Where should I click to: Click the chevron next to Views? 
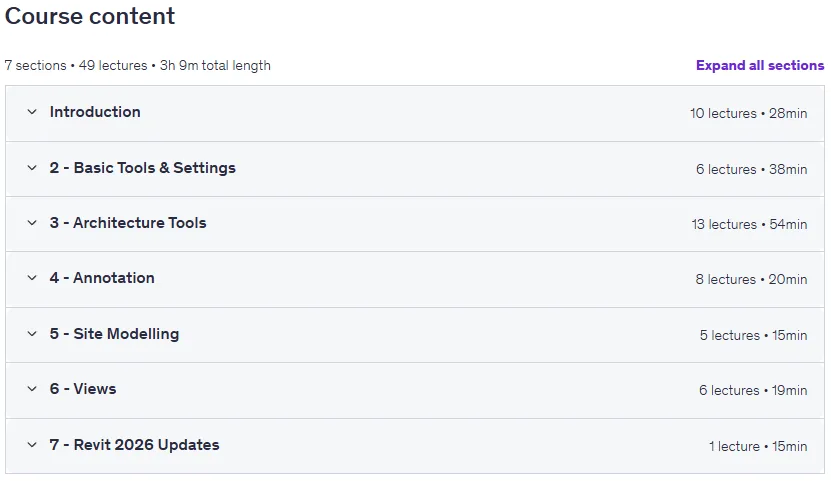coord(32,389)
